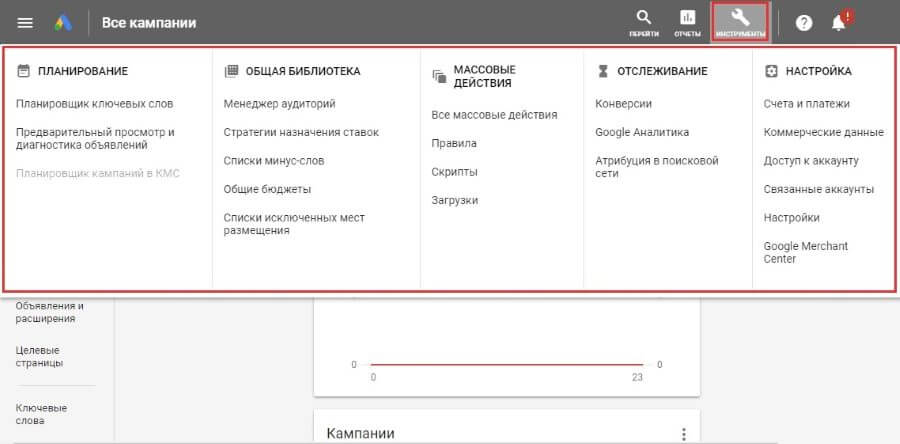900x444 pixels.
Task: Open Счета и платежи
Action: (x=806, y=104)
